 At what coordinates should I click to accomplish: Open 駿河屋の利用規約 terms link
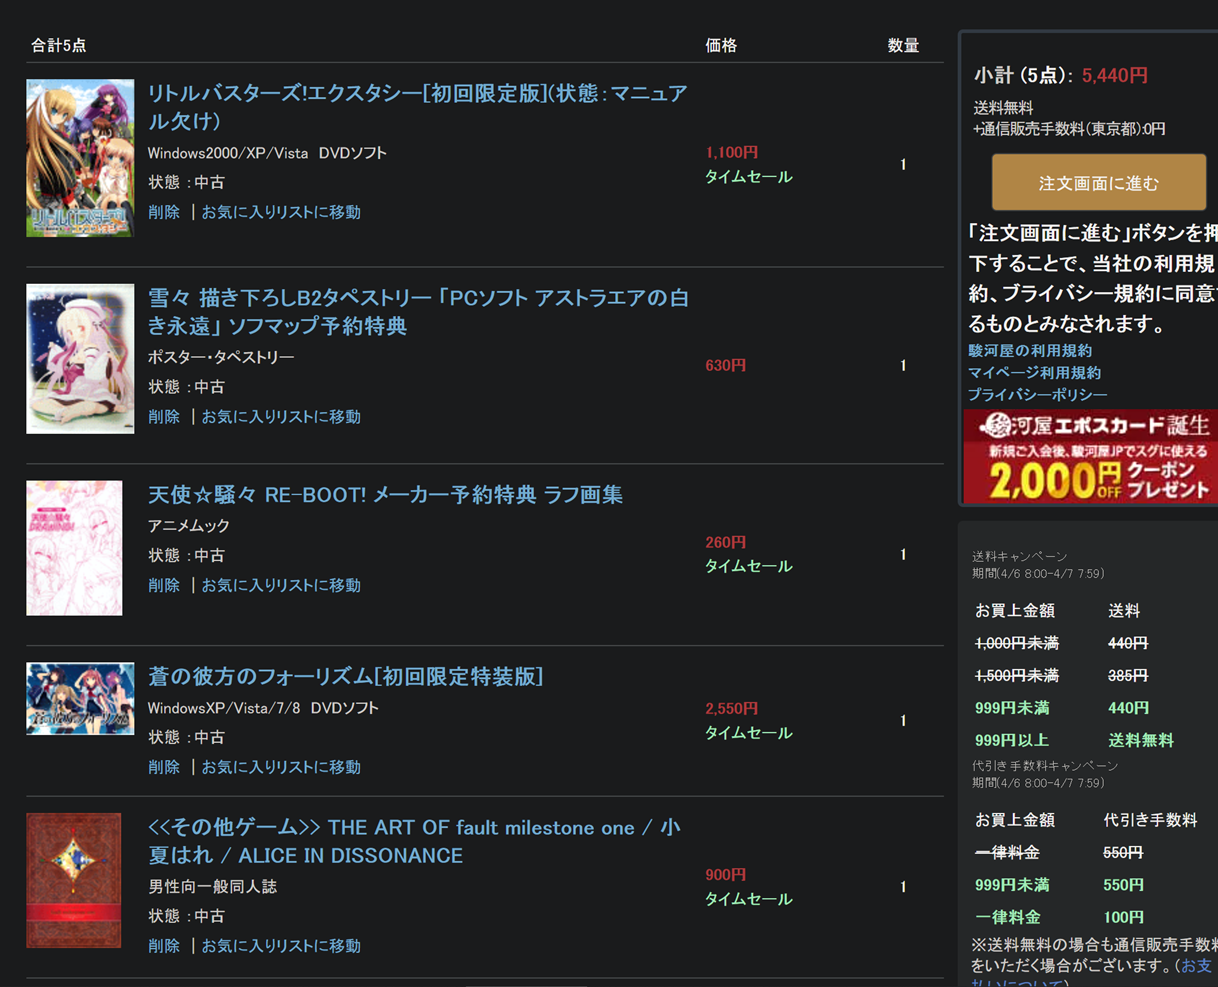(x=1030, y=351)
